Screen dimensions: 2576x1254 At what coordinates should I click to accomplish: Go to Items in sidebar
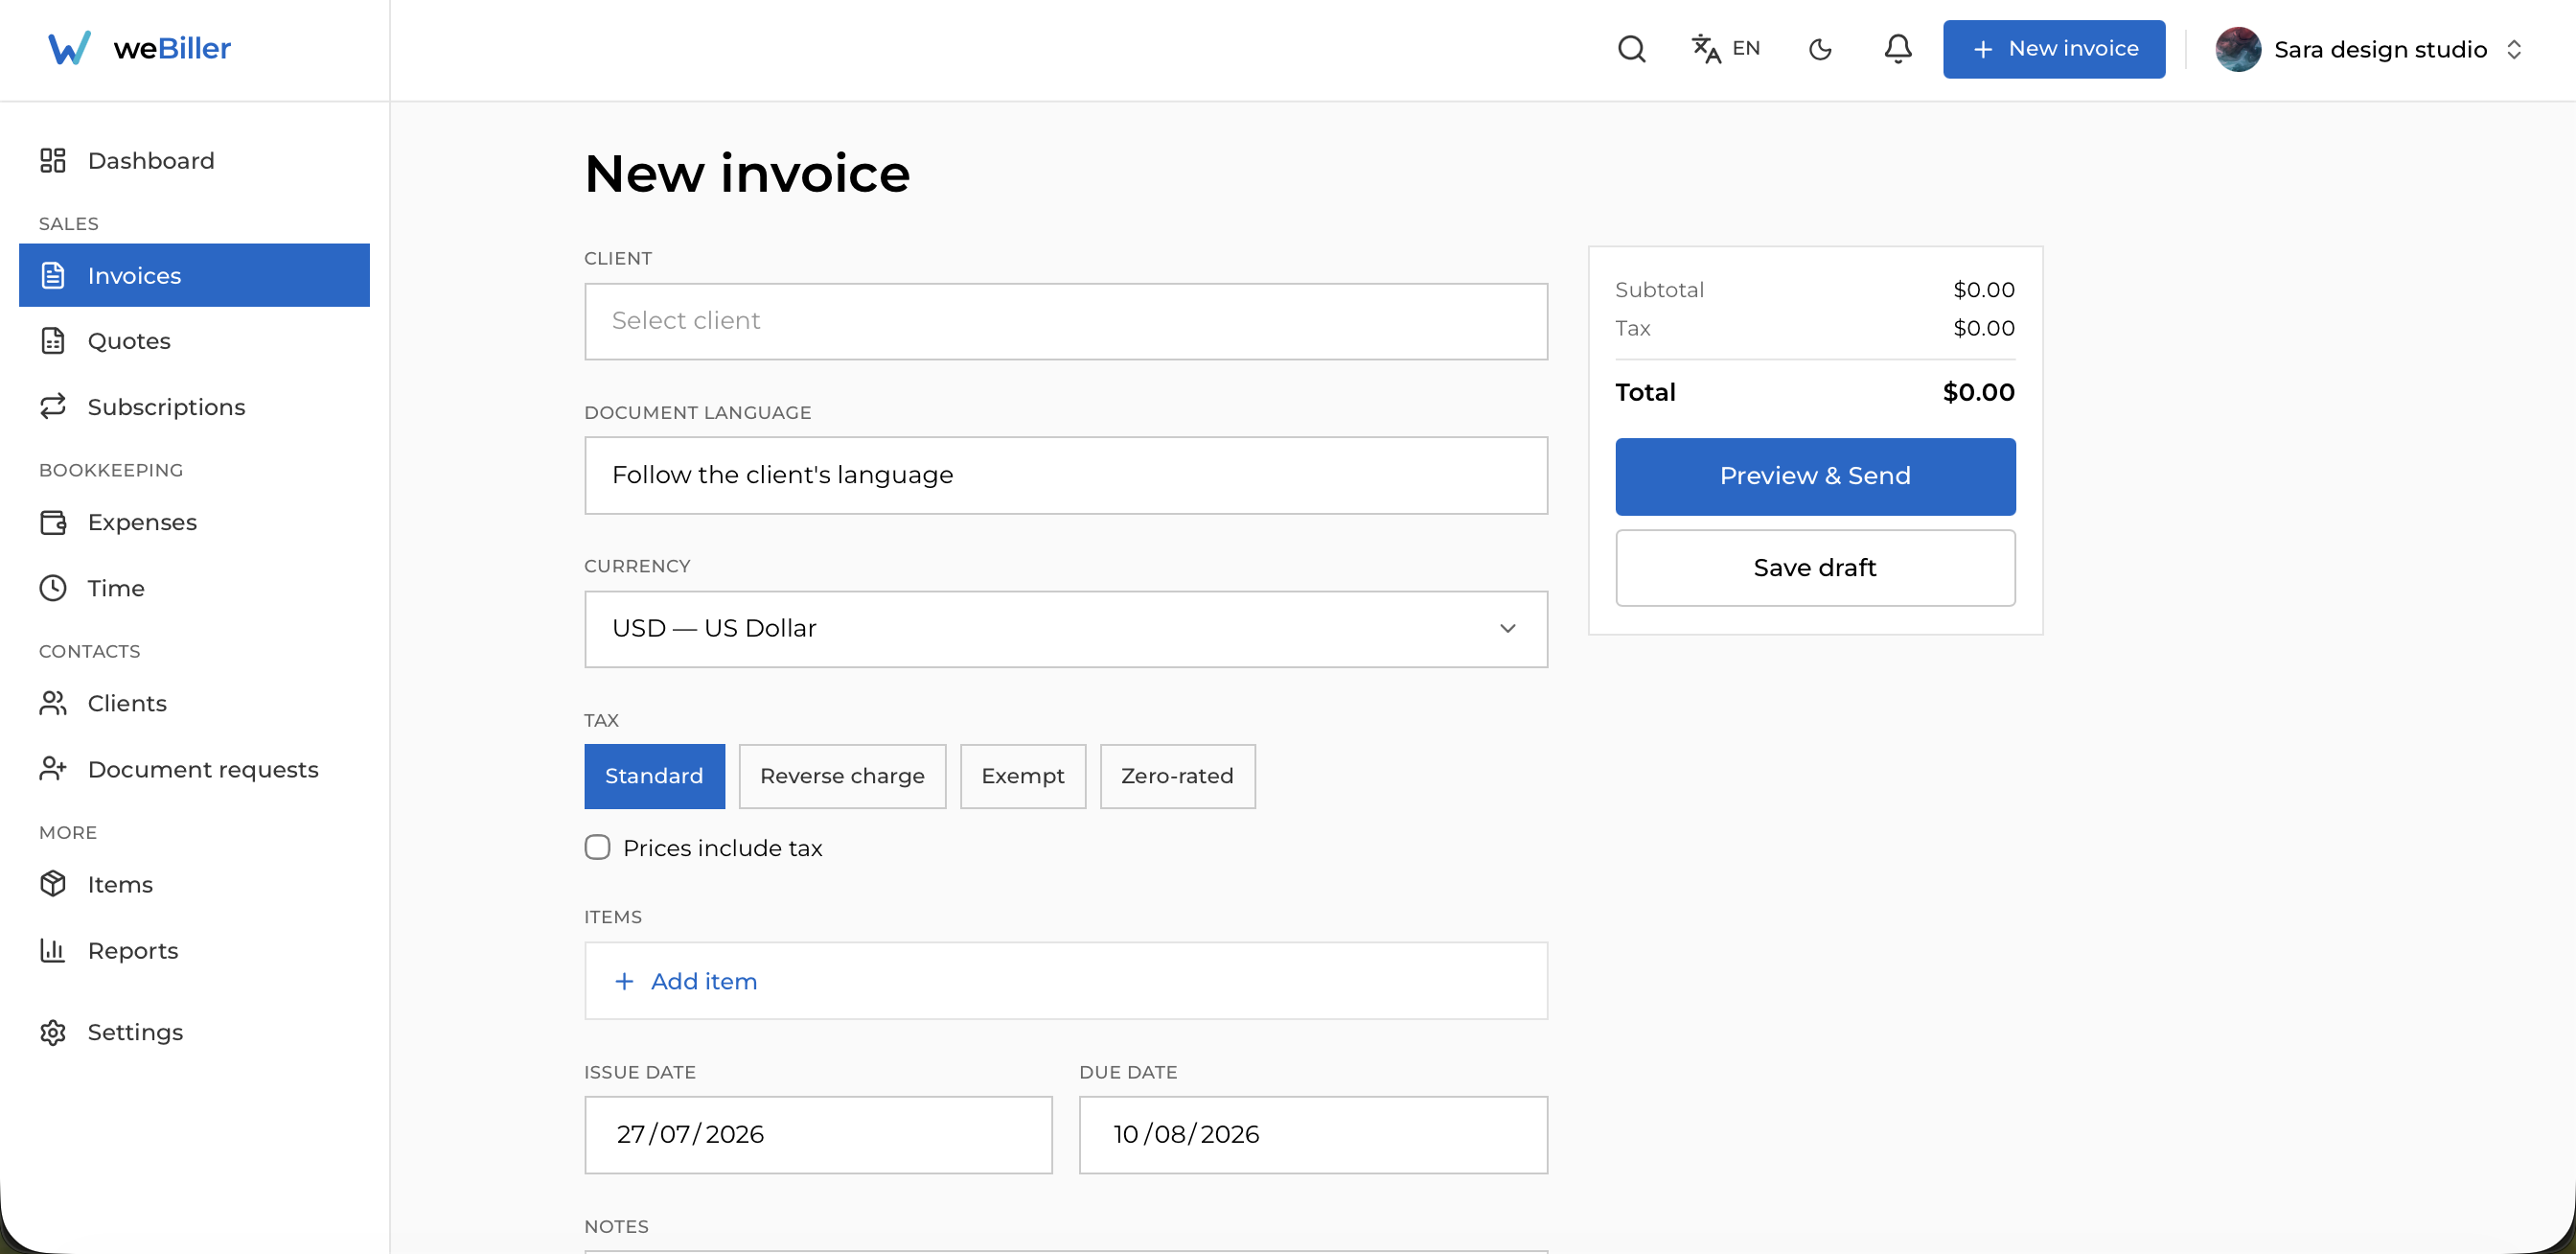click(194, 884)
